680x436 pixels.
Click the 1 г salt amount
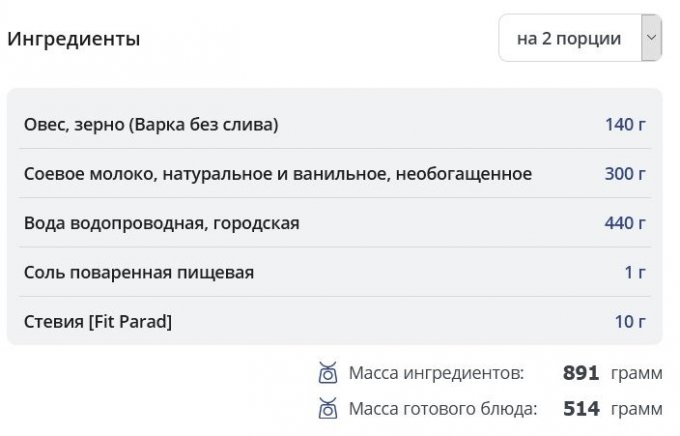click(635, 272)
